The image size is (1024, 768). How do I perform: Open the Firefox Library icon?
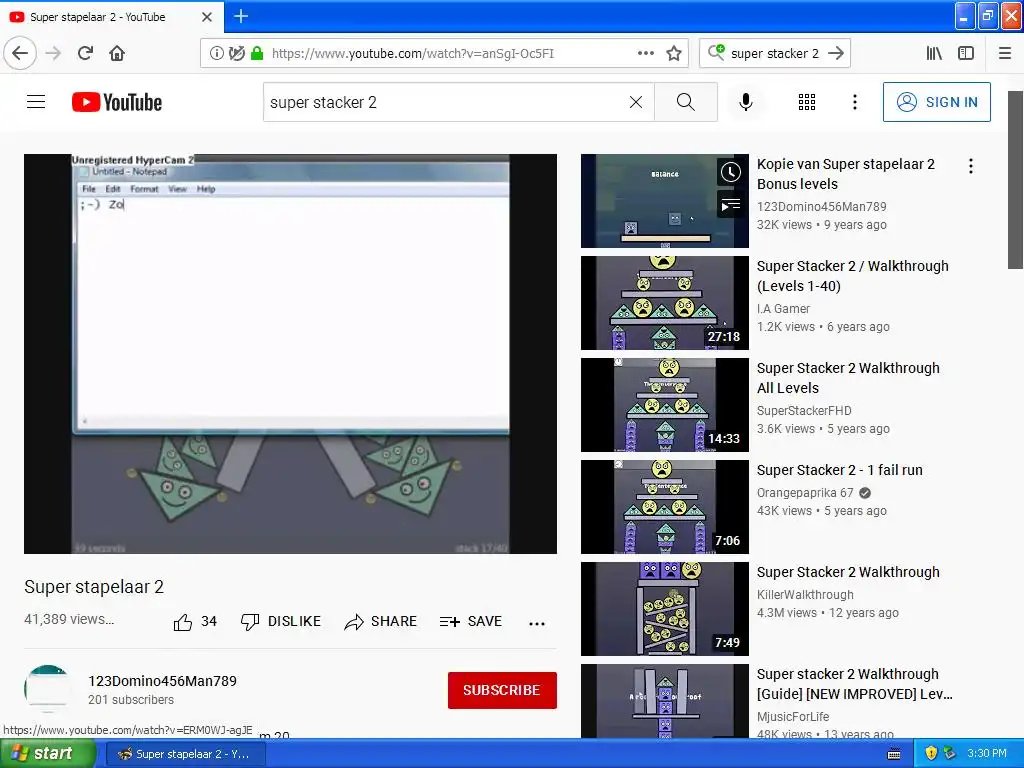tap(934, 53)
